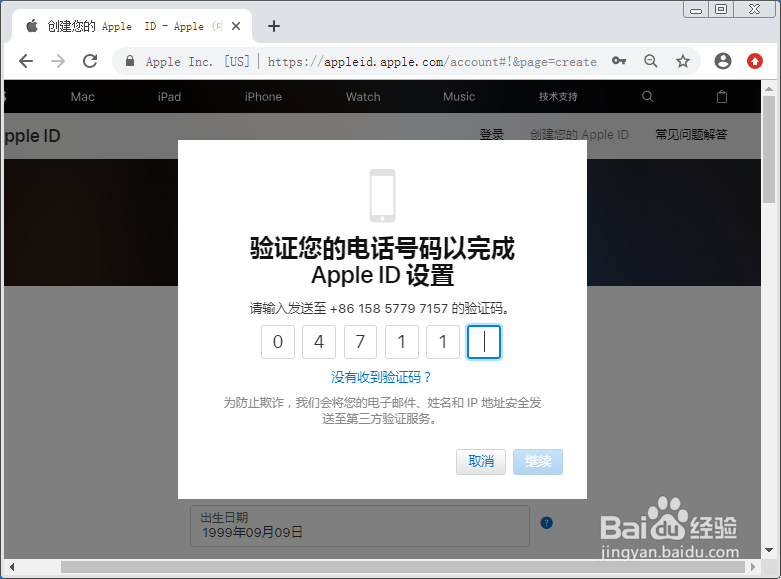Open the shopping bag icon
Image resolution: width=781 pixels, height=579 pixels.
point(722,97)
